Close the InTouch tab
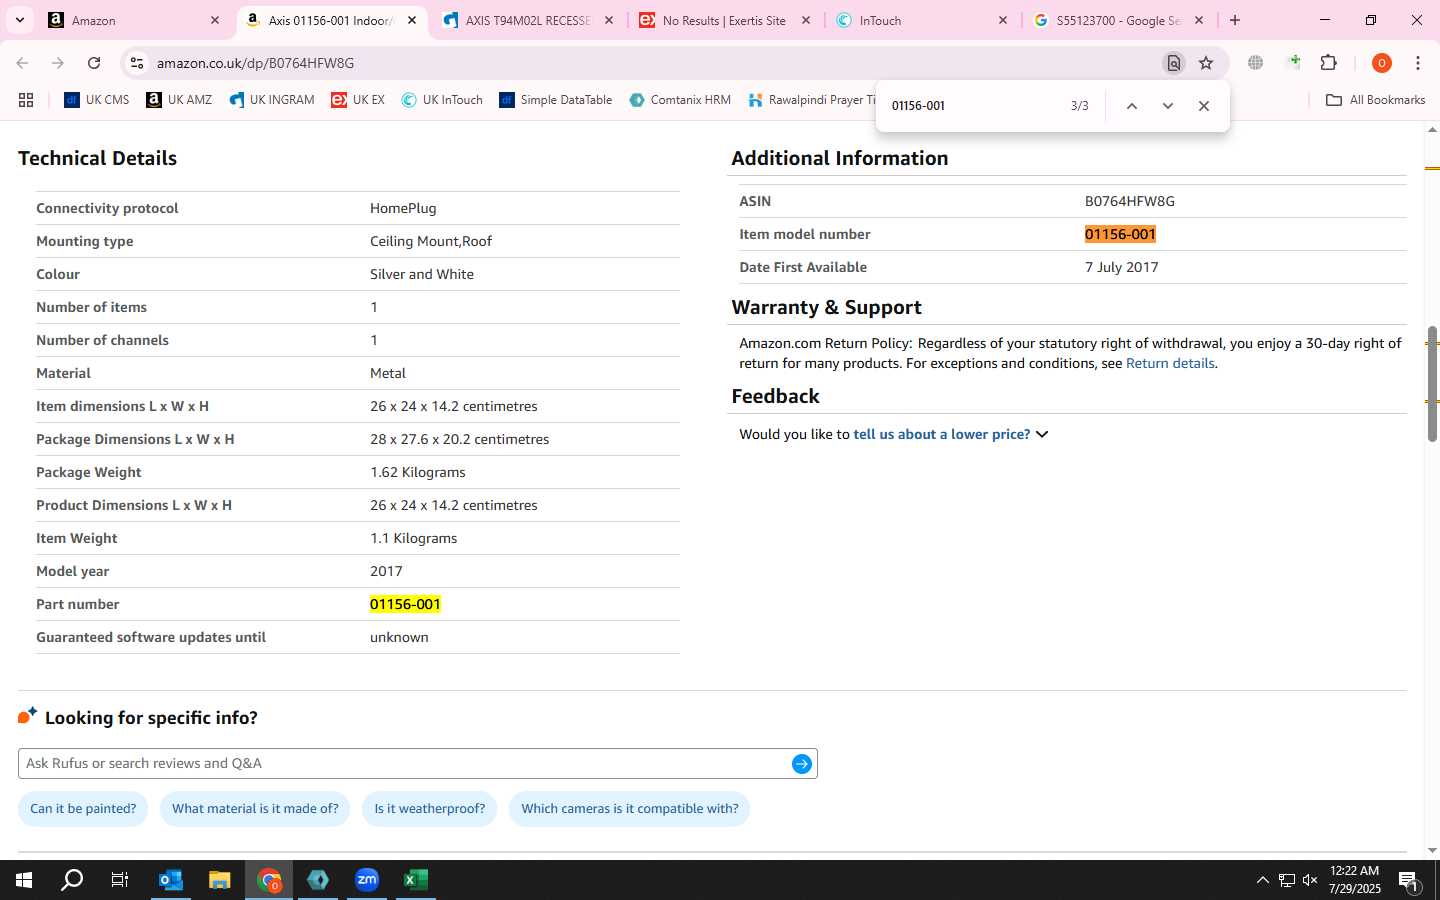 click(1003, 20)
